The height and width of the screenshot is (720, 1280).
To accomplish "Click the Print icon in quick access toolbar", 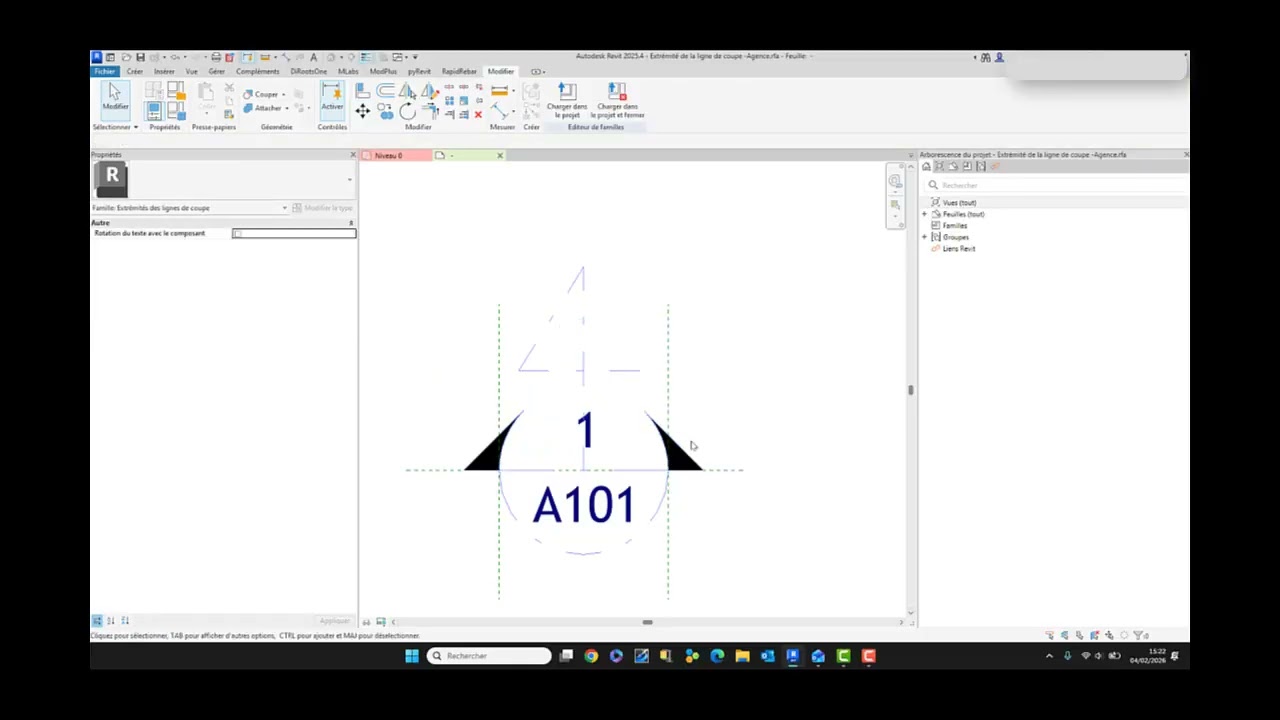I will (216, 57).
